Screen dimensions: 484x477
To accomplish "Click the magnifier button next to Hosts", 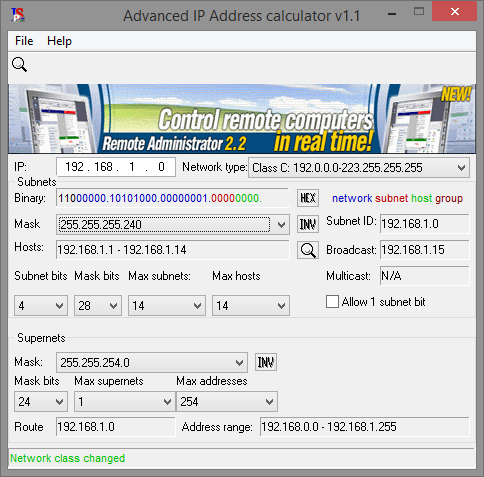I will [308, 250].
